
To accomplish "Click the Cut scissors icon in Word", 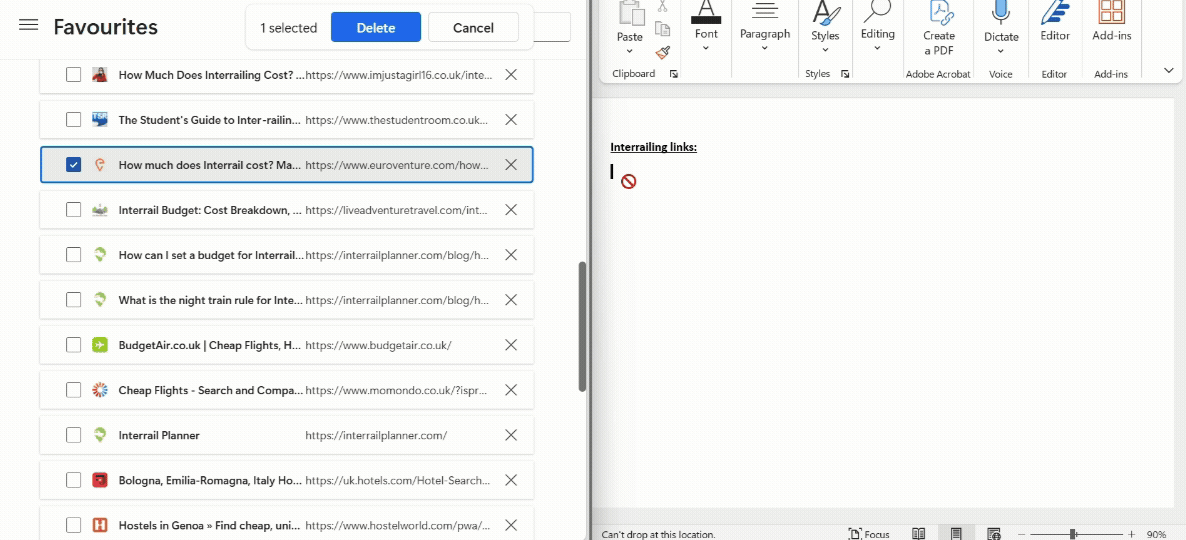I will coord(663,6).
